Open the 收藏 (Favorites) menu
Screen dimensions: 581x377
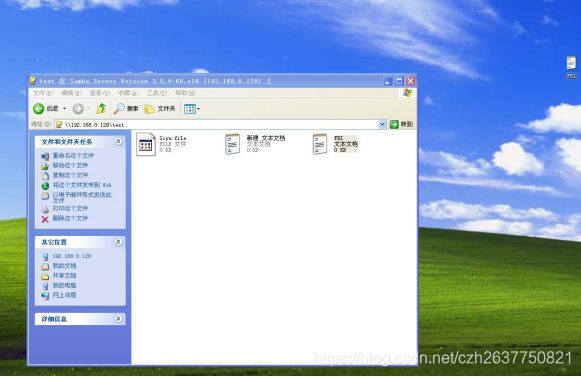click(x=128, y=93)
